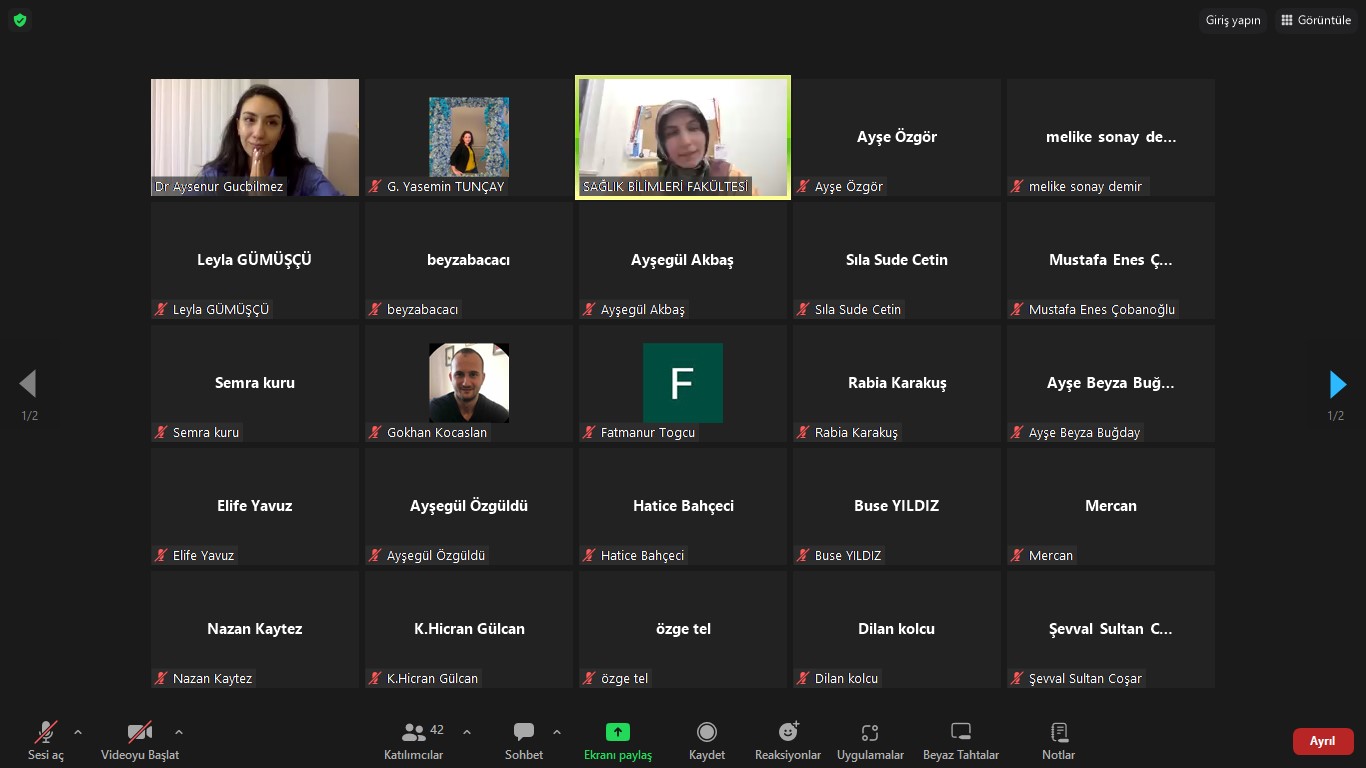The image size is (1366, 768).
Task: Expand video options arrow beside Videoyu Başlat
Action: coord(179,732)
